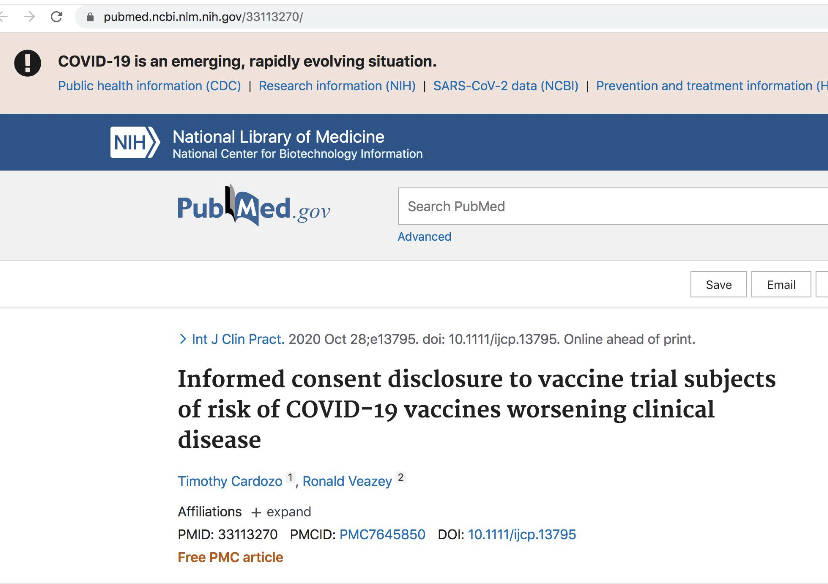
Task: Reload the page with refresh icon
Action: (56, 17)
